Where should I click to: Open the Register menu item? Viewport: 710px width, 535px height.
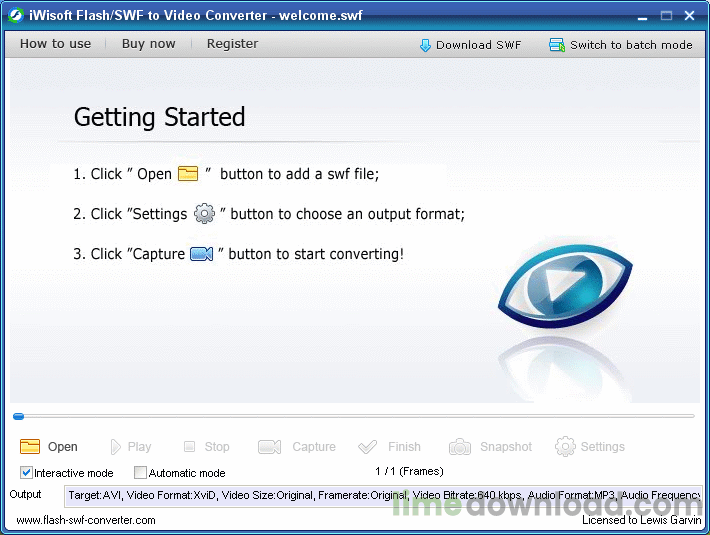tap(232, 43)
